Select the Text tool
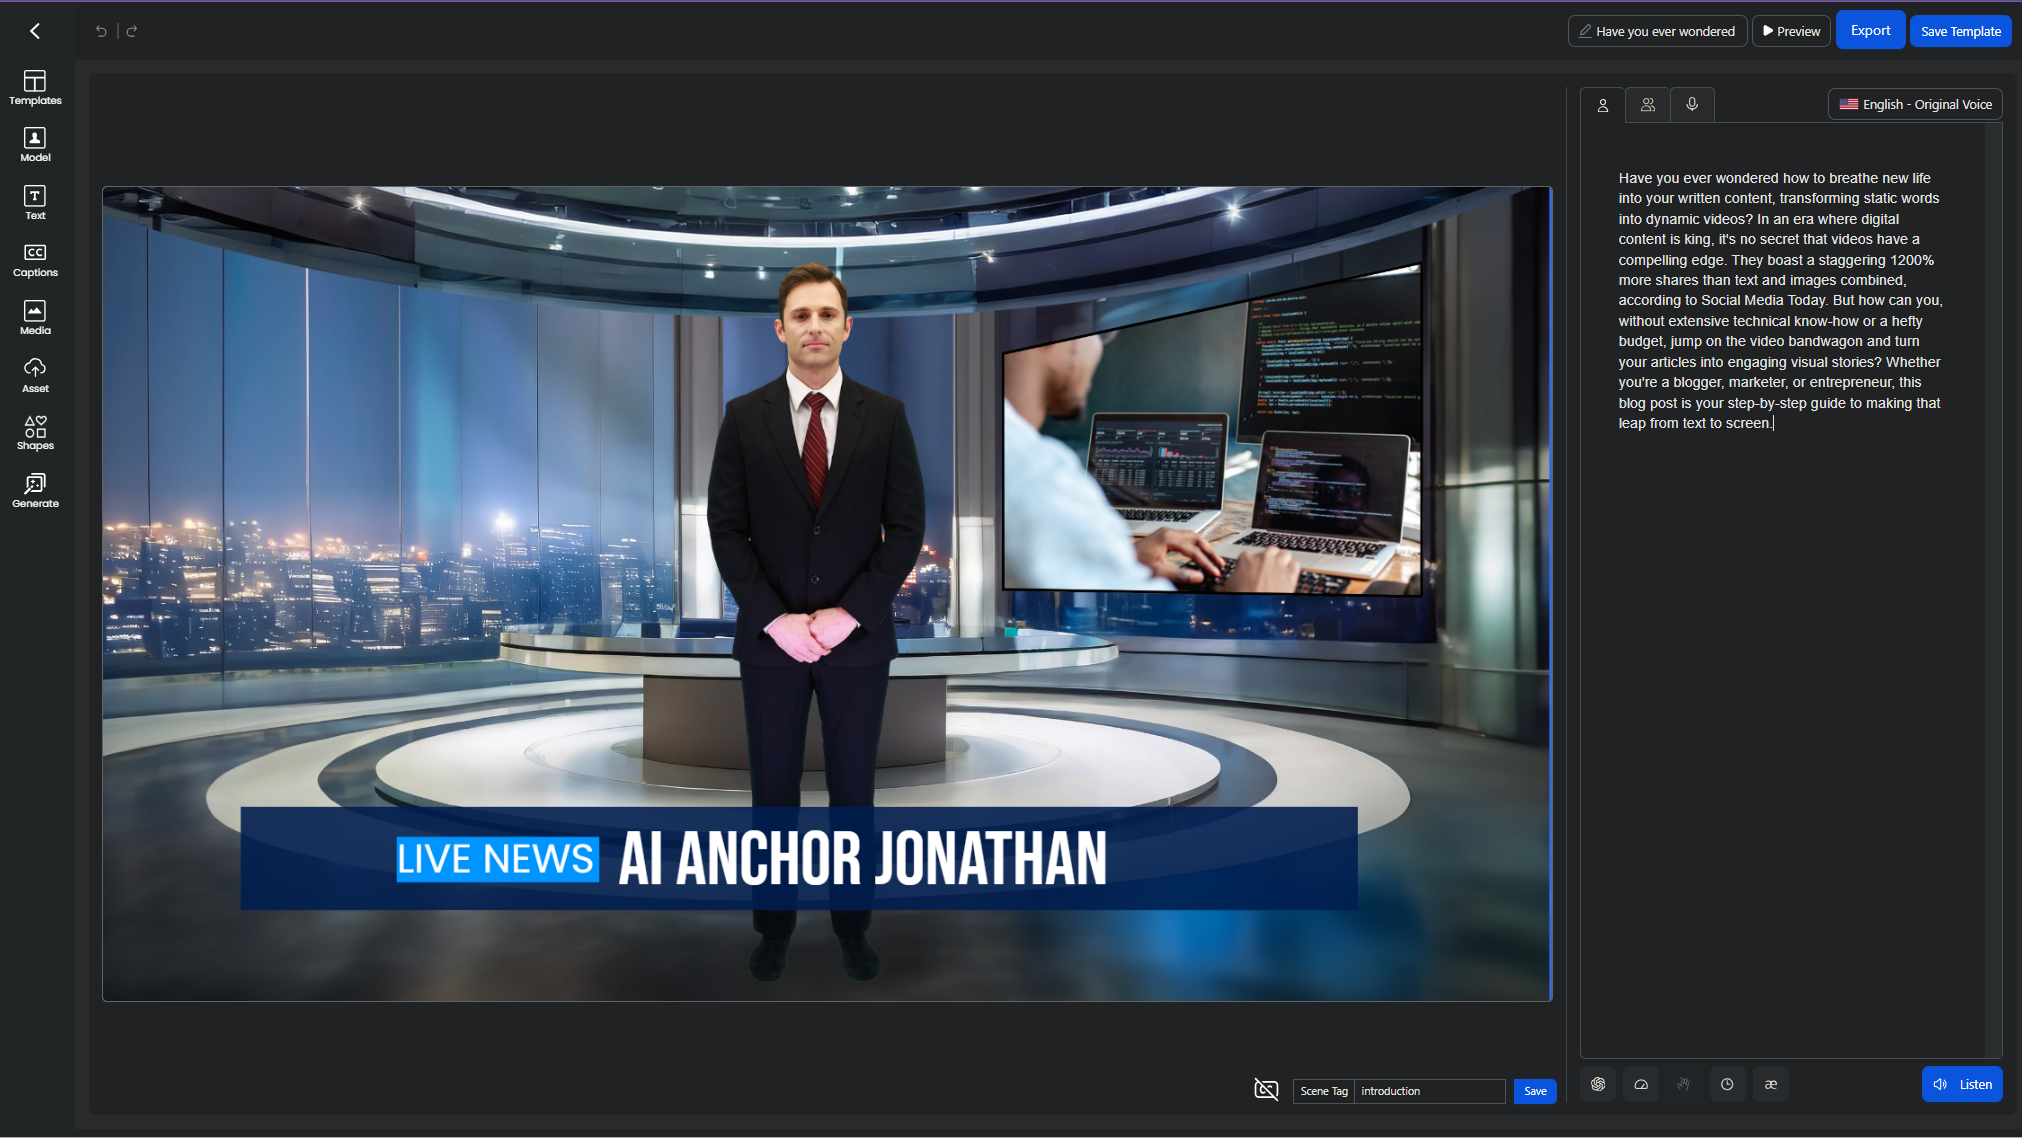The height and width of the screenshot is (1138, 2022). pos(35,202)
